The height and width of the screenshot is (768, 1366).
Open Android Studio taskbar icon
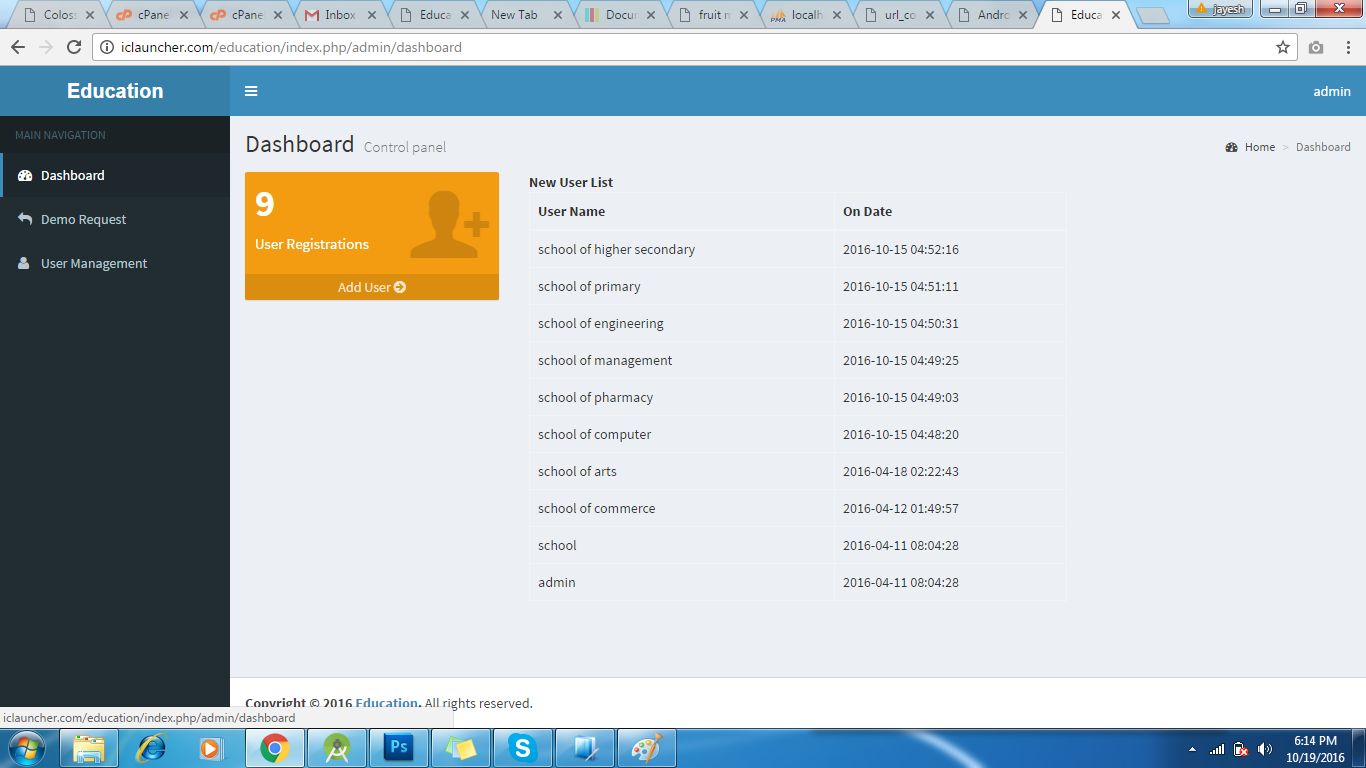[x=337, y=748]
